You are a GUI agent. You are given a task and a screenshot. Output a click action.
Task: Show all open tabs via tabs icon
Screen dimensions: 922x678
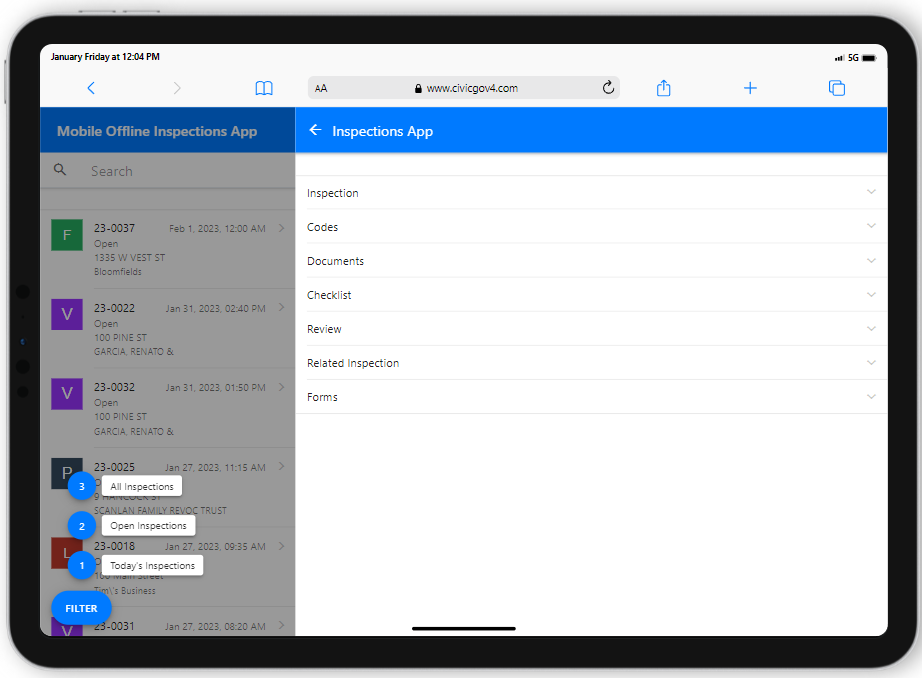pyautogui.click(x=837, y=88)
